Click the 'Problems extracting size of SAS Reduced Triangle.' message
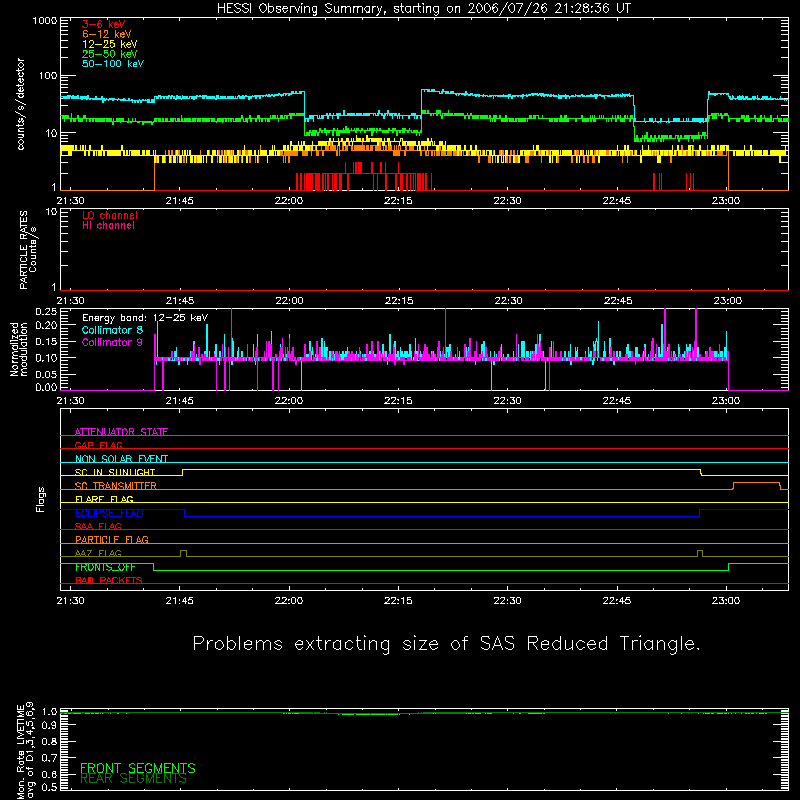Viewport: 800px width, 800px height. pyautogui.click(x=446, y=643)
